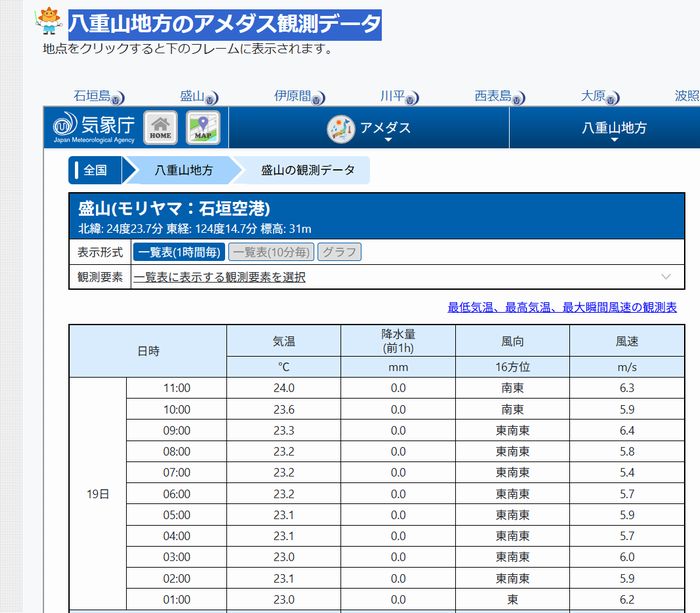Image resolution: width=700 pixels, height=613 pixels.
Task: Switch to 一覧表(10分毎) view
Action: [271, 252]
